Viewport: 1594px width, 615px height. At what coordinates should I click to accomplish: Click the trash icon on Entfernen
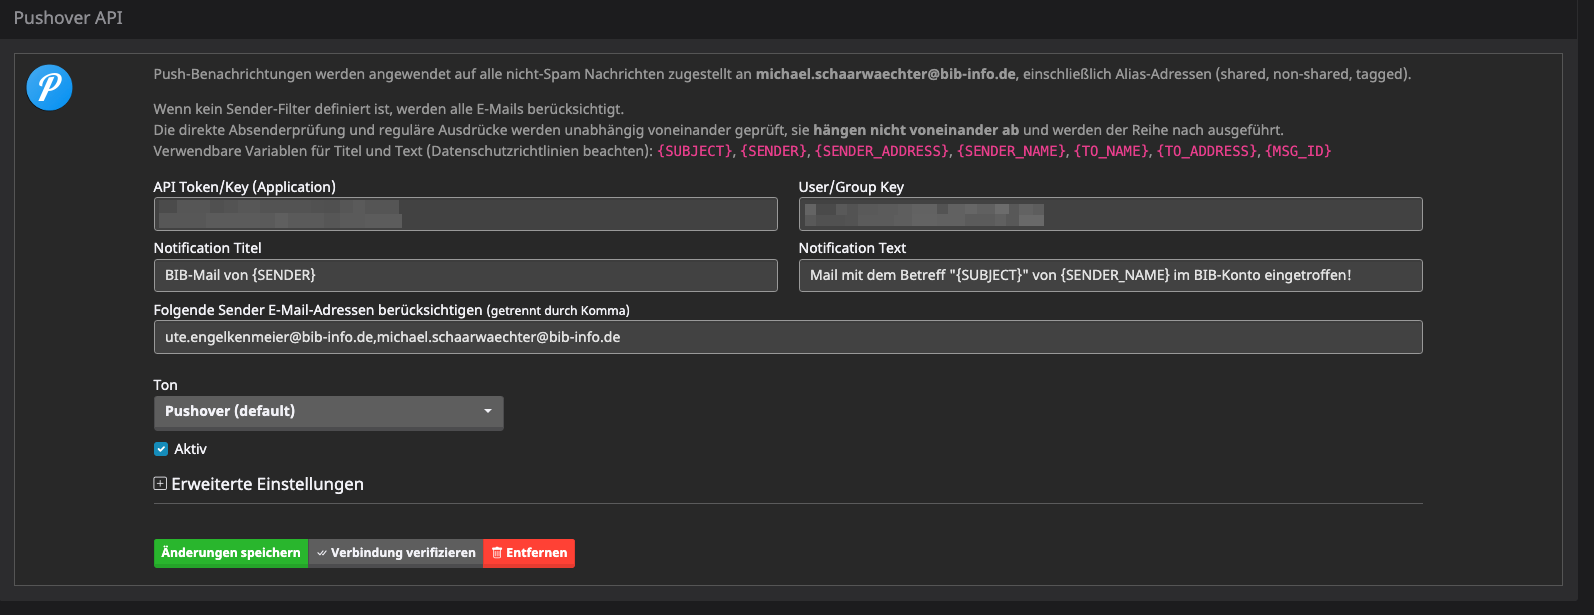point(497,553)
